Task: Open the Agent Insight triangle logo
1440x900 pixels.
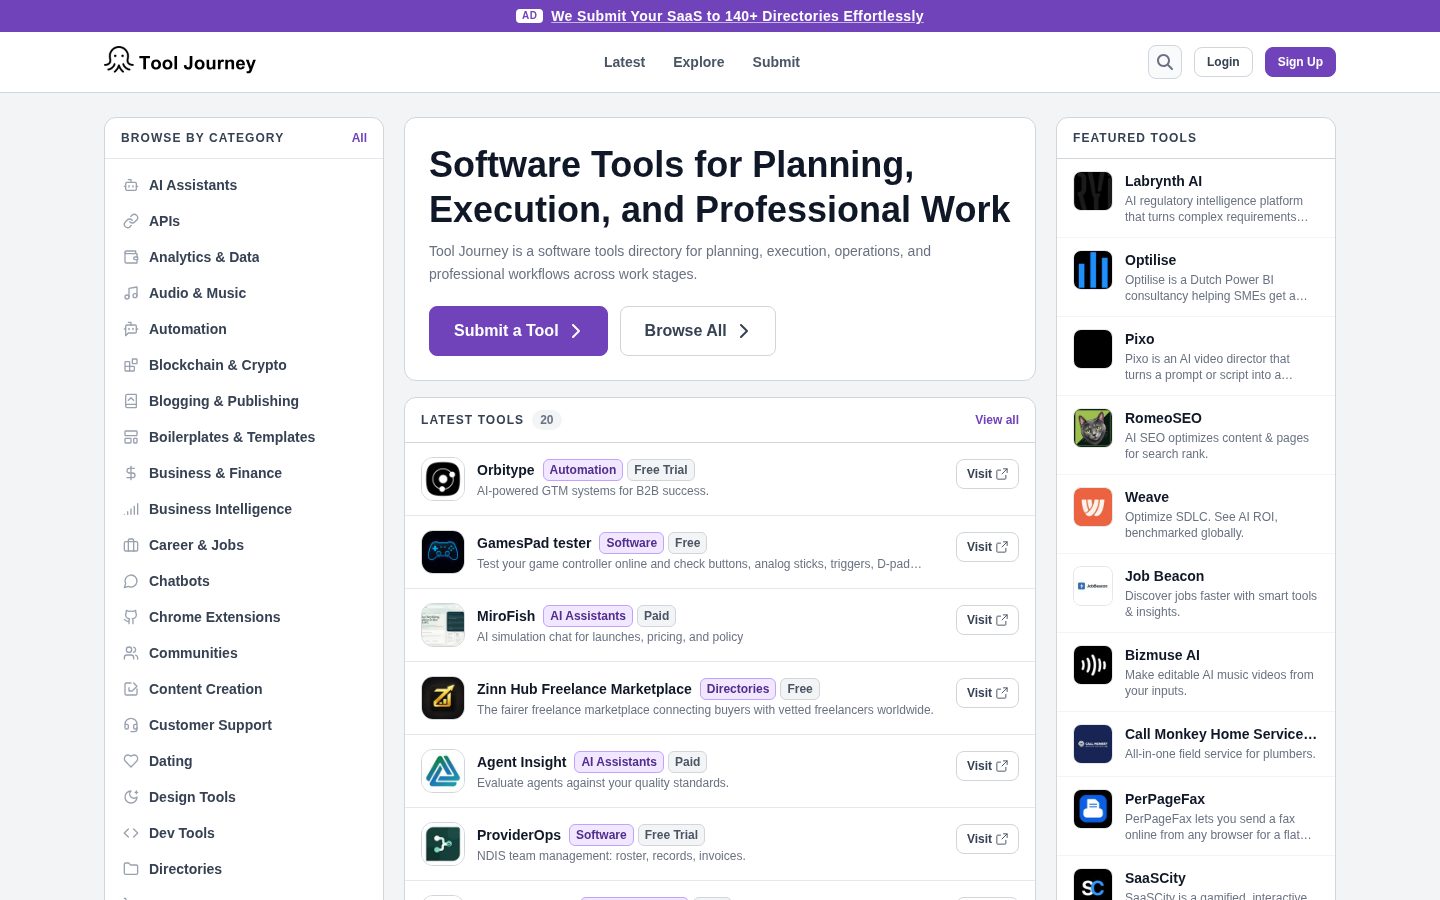Action: click(x=443, y=771)
